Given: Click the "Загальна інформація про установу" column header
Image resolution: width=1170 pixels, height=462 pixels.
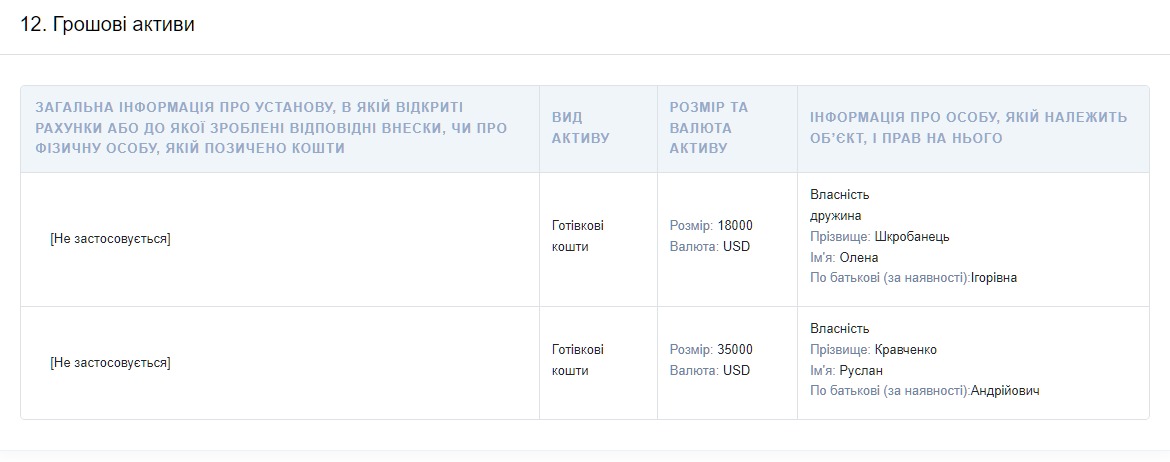Looking at the screenshot, I should [x=271, y=127].
